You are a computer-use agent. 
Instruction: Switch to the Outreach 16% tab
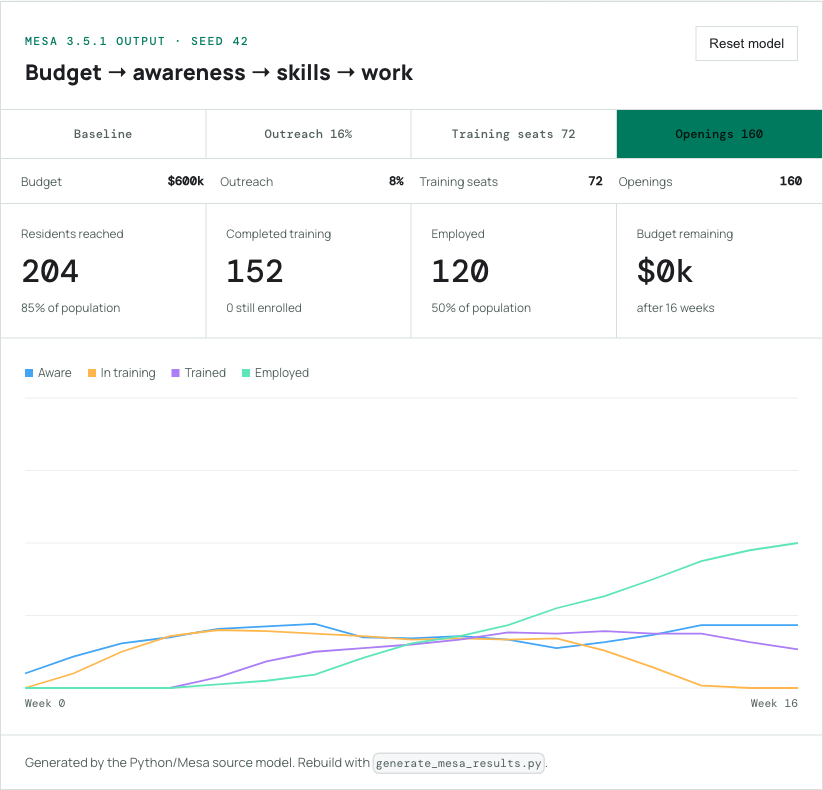click(x=308, y=134)
